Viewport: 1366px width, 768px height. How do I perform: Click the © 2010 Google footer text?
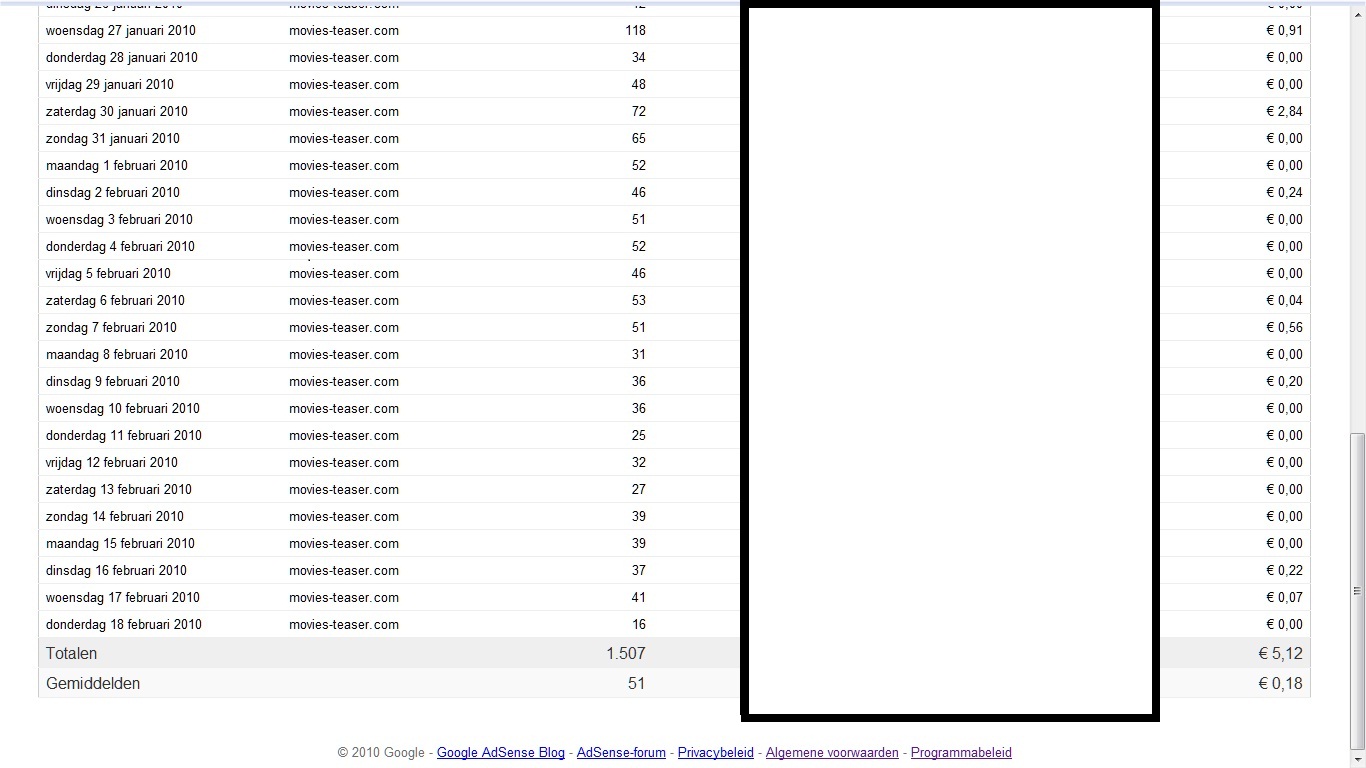pos(381,752)
